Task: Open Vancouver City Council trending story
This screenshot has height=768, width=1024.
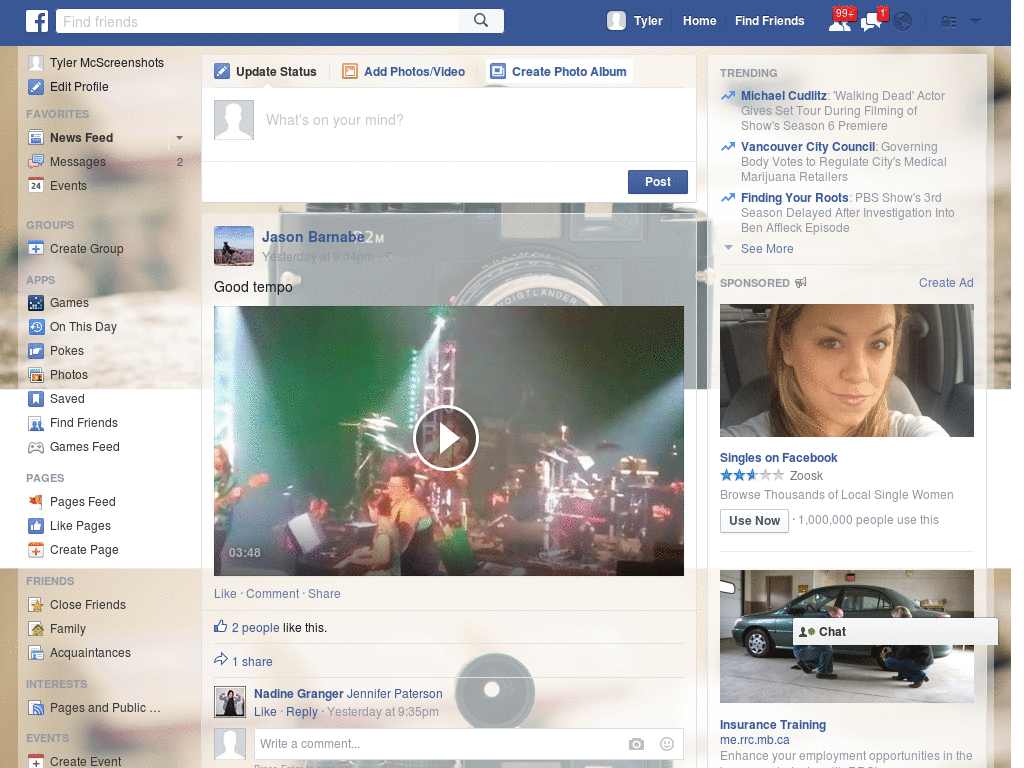Action: [x=808, y=147]
